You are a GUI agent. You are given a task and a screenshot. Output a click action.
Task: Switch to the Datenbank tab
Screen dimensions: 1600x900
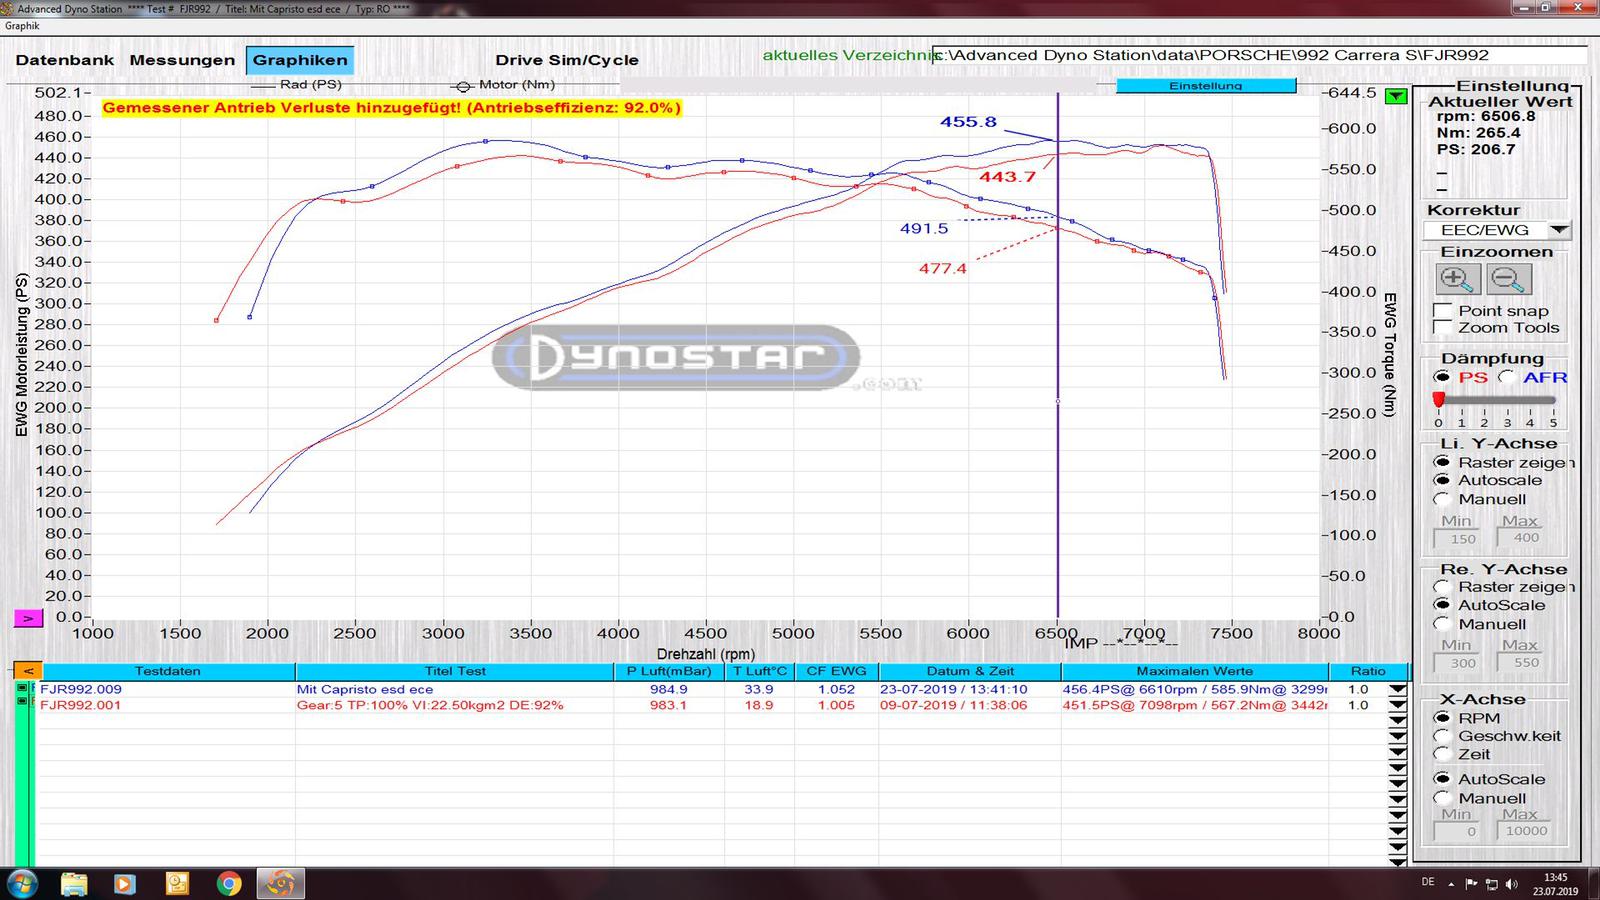point(65,60)
